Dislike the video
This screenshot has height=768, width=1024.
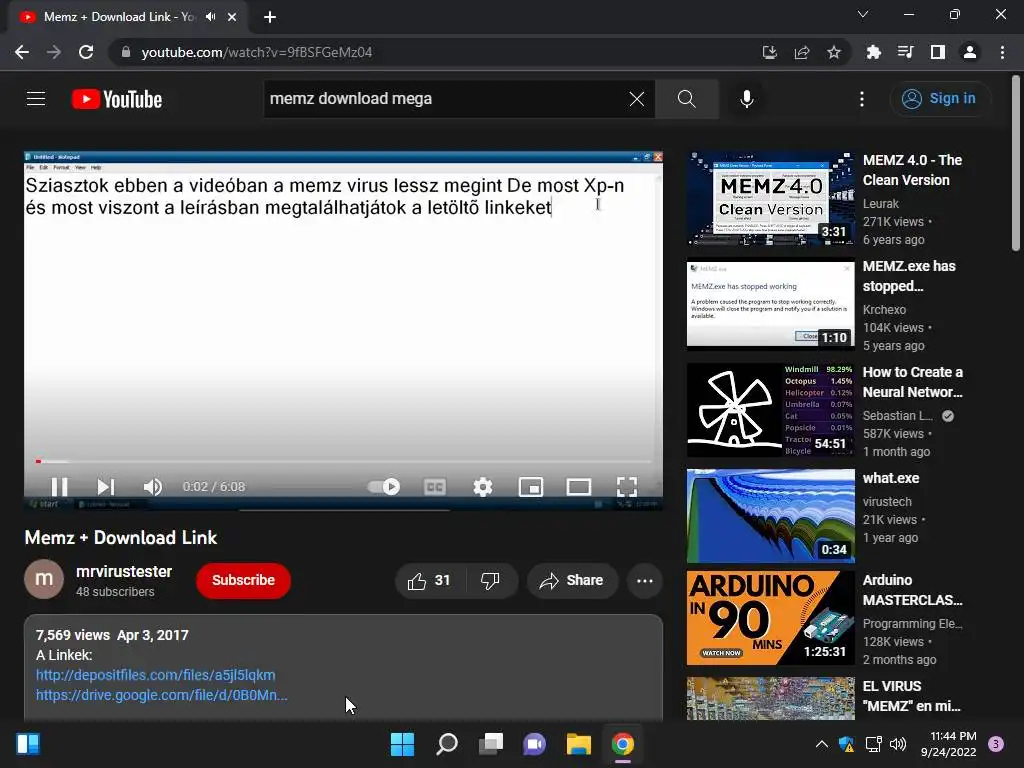[x=490, y=581]
